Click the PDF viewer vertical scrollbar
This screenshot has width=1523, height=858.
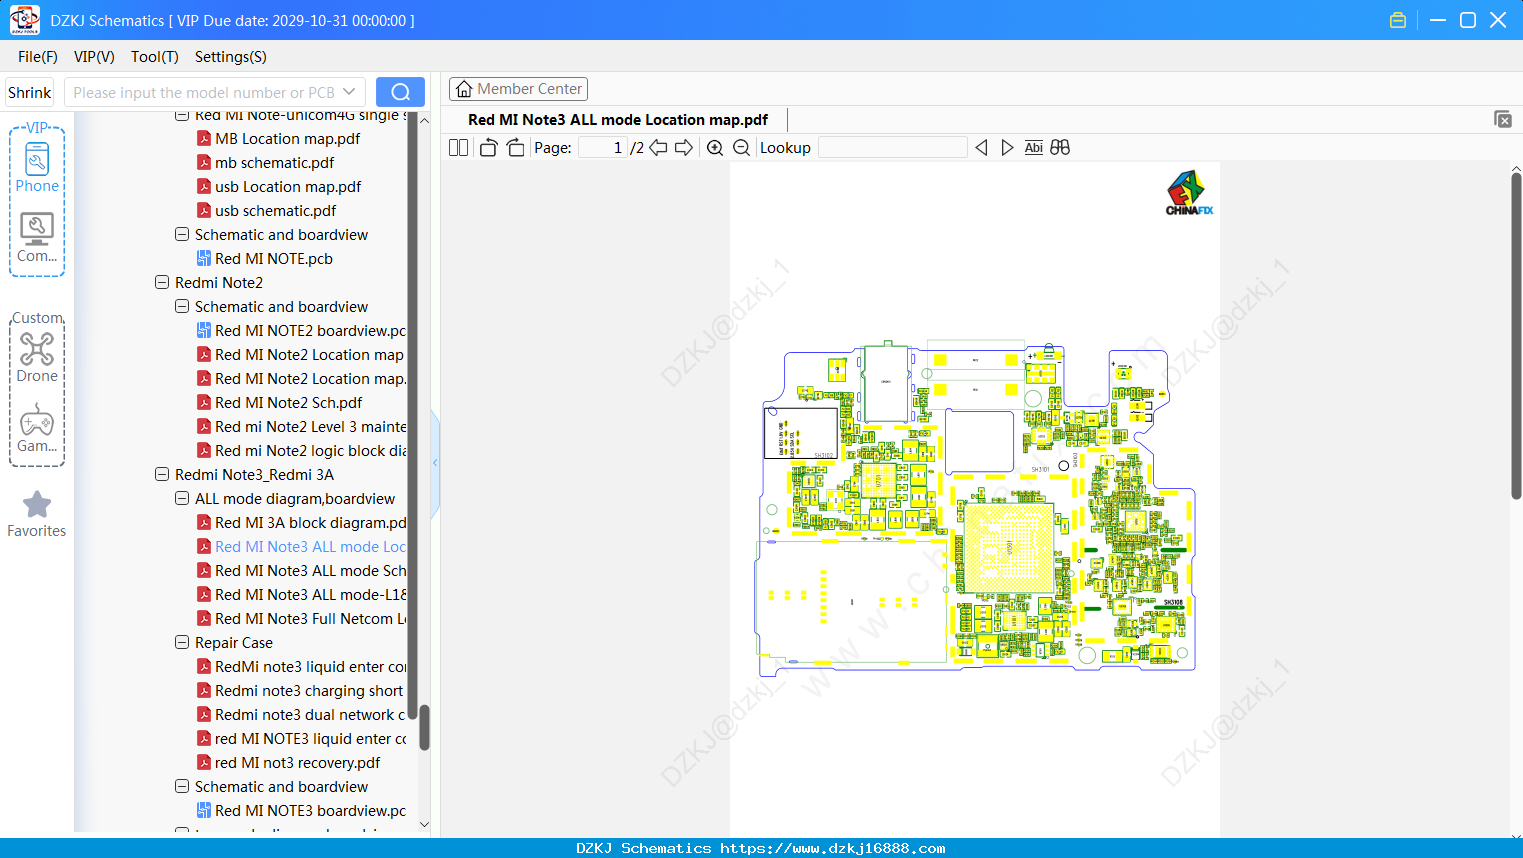[x=1516, y=335]
